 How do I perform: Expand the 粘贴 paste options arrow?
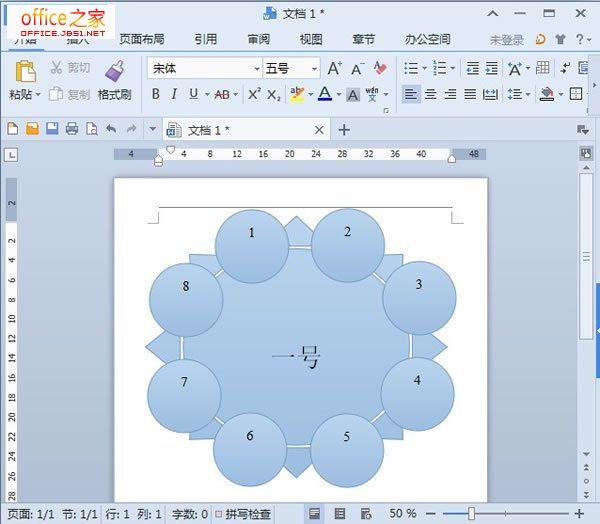38,94
